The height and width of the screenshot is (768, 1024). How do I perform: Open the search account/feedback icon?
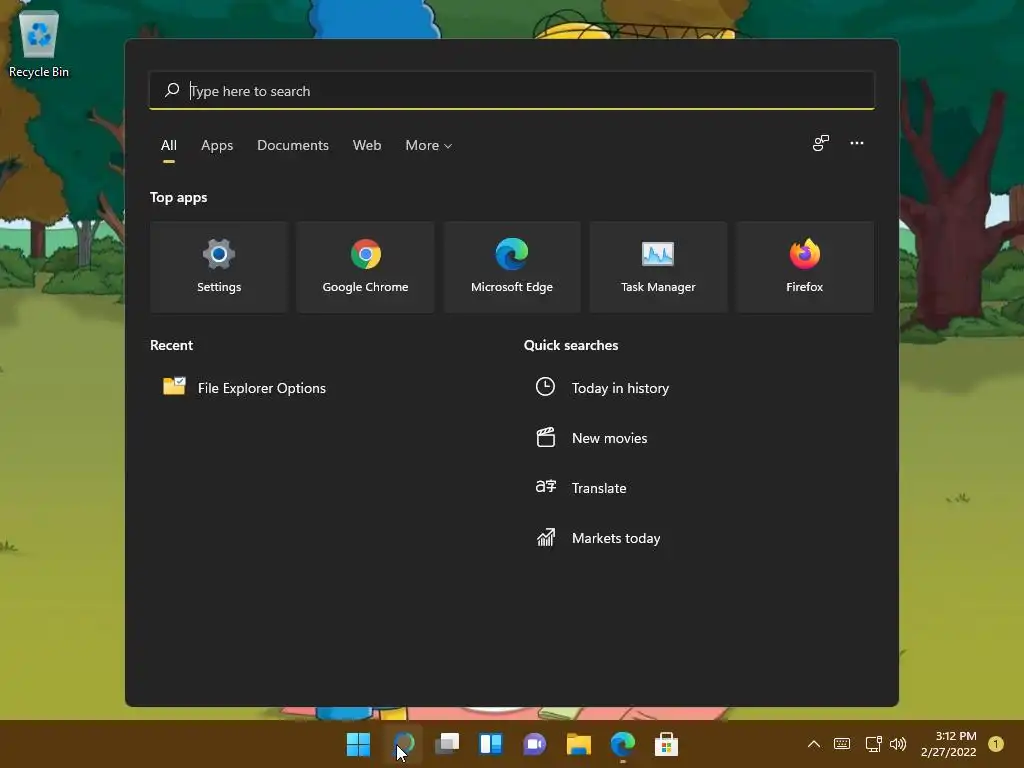coord(820,143)
